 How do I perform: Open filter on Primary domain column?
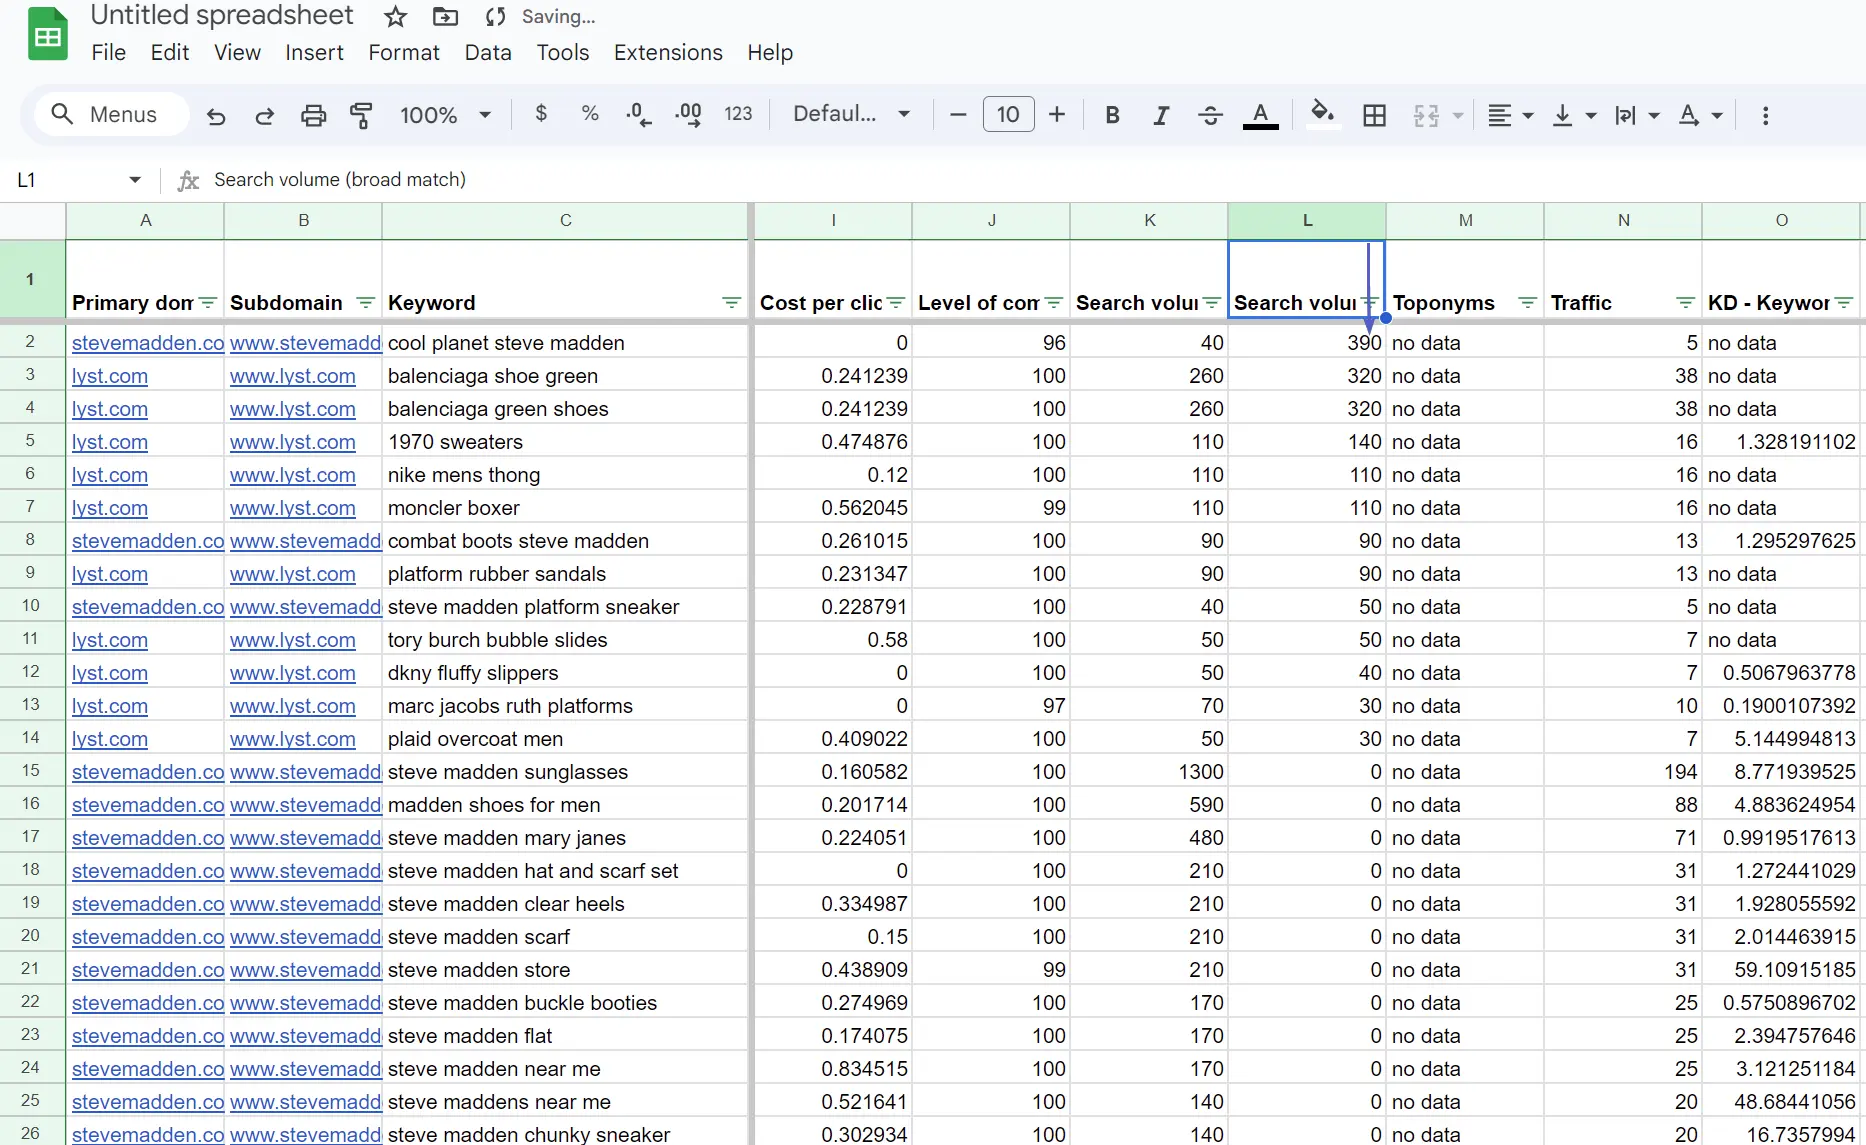[x=208, y=303]
